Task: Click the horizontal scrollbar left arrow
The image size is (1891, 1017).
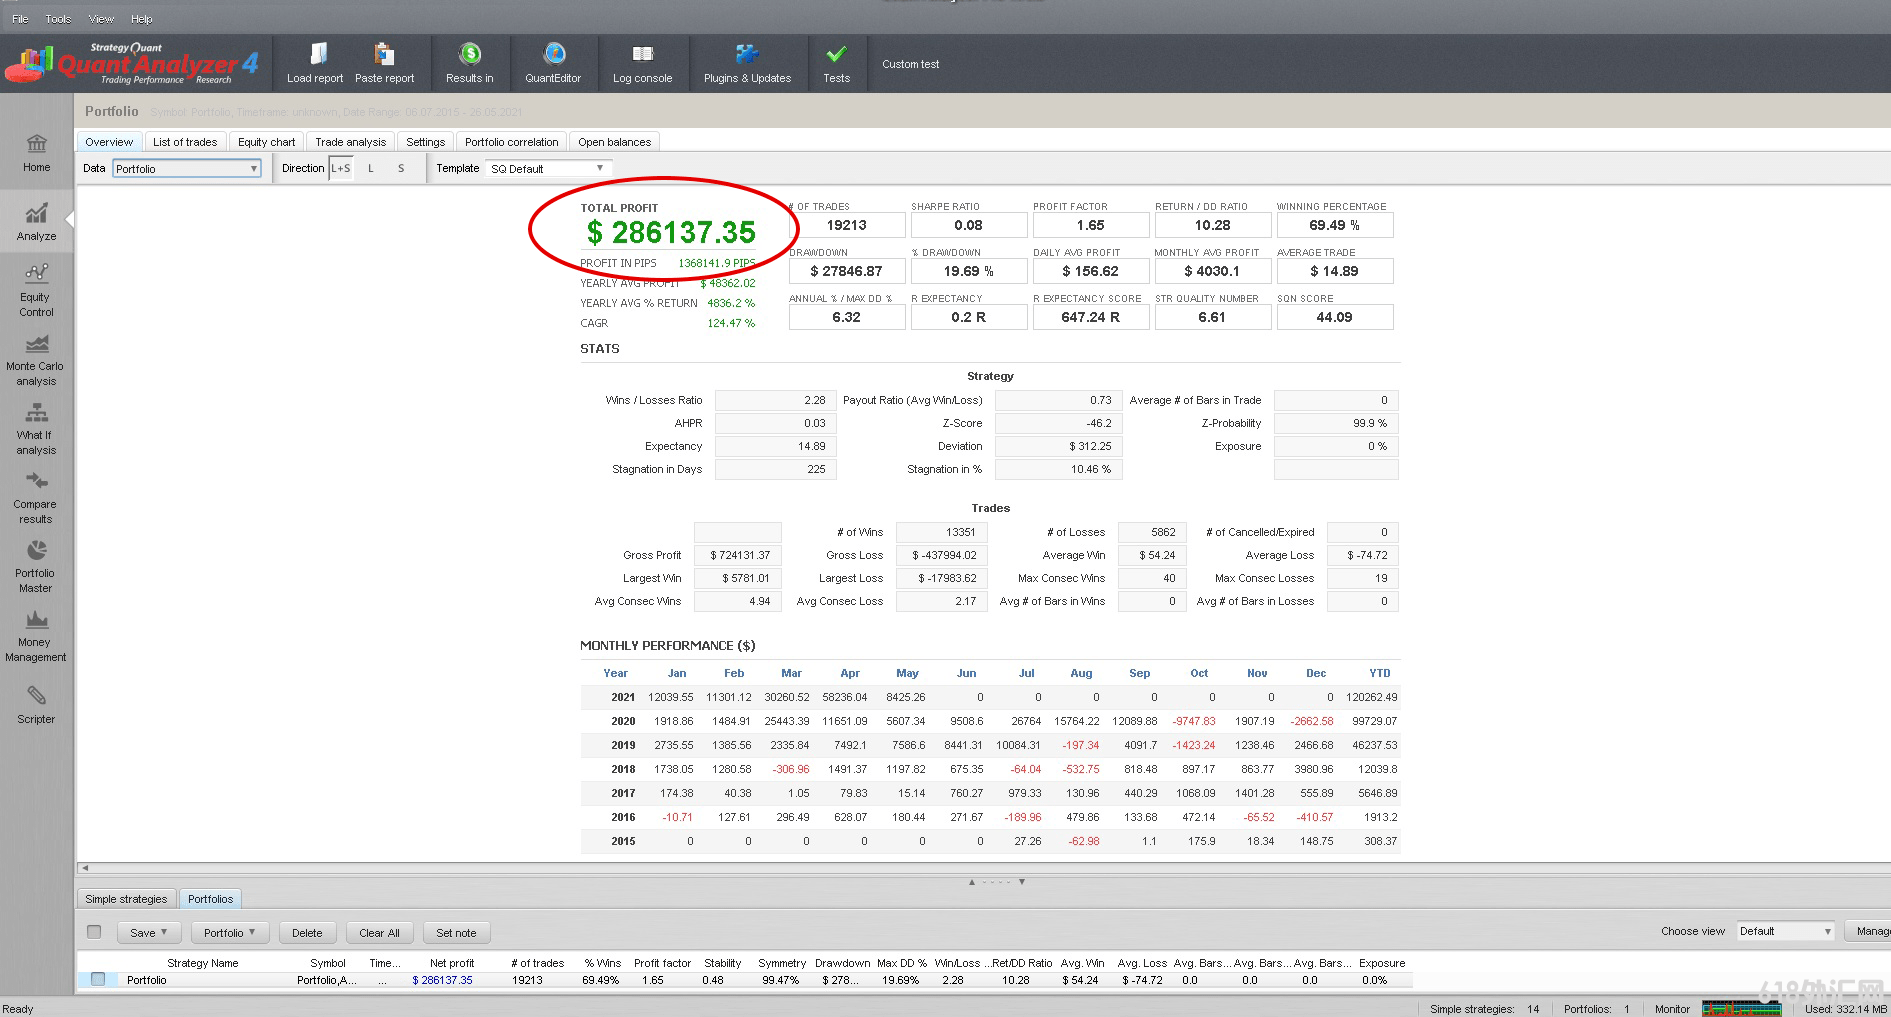Action: click(85, 868)
